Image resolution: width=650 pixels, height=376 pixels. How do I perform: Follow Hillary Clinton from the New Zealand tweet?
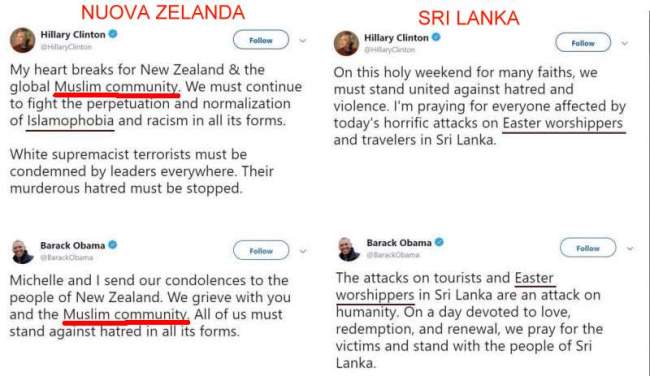(x=261, y=40)
